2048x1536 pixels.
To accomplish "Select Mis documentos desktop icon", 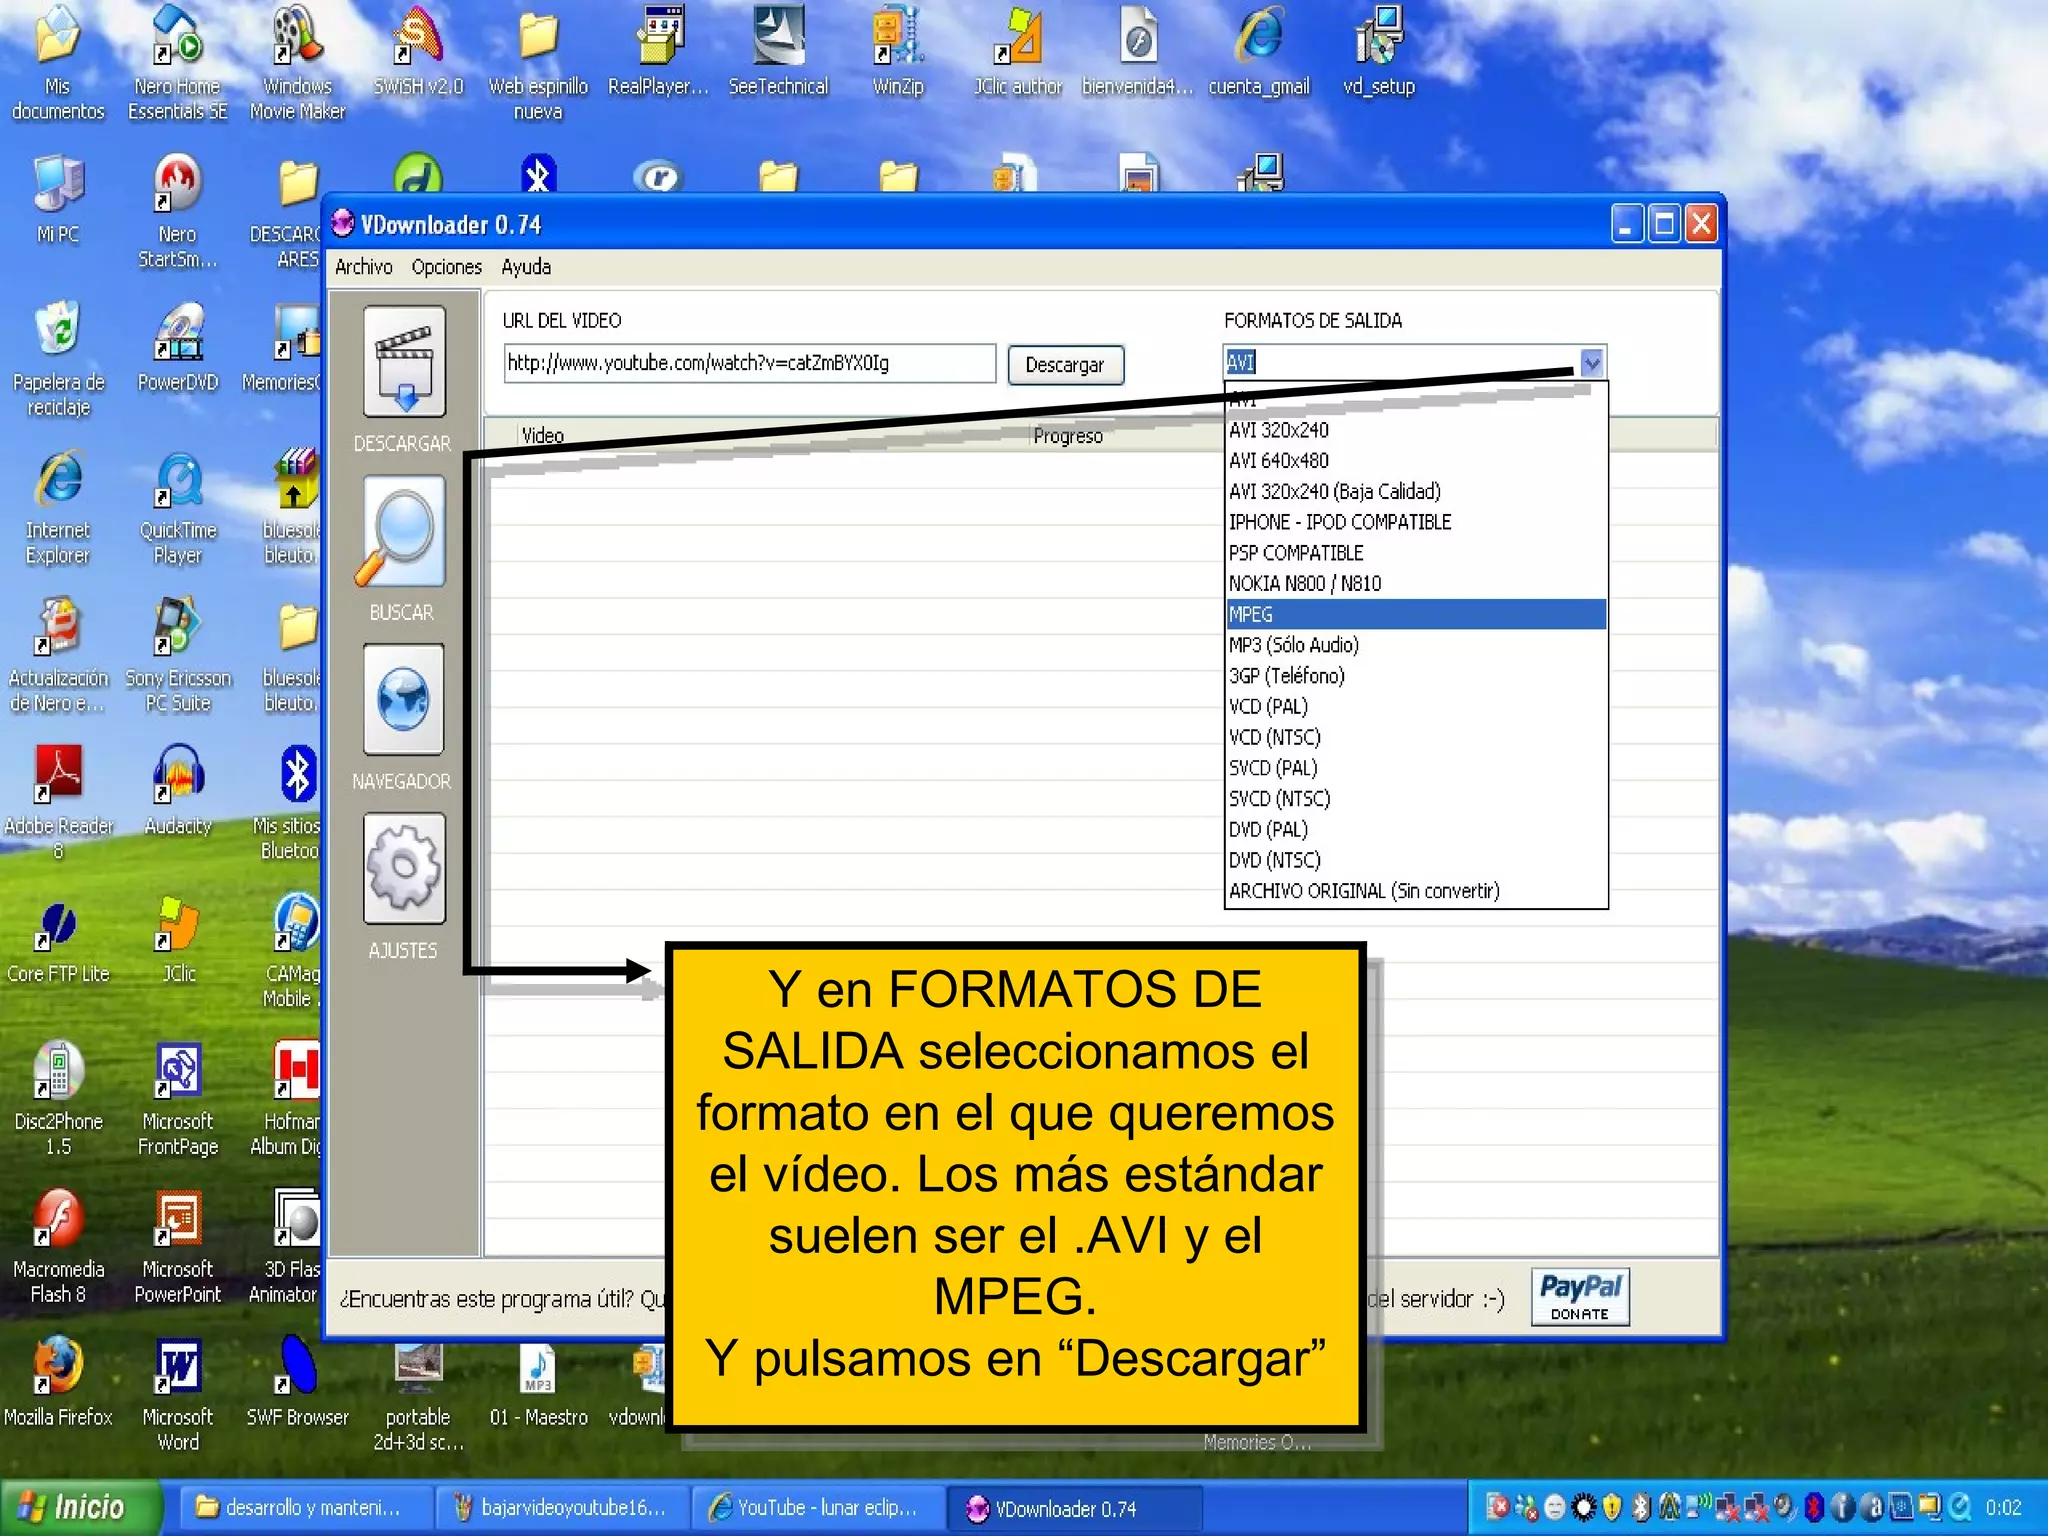I will 58,62.
